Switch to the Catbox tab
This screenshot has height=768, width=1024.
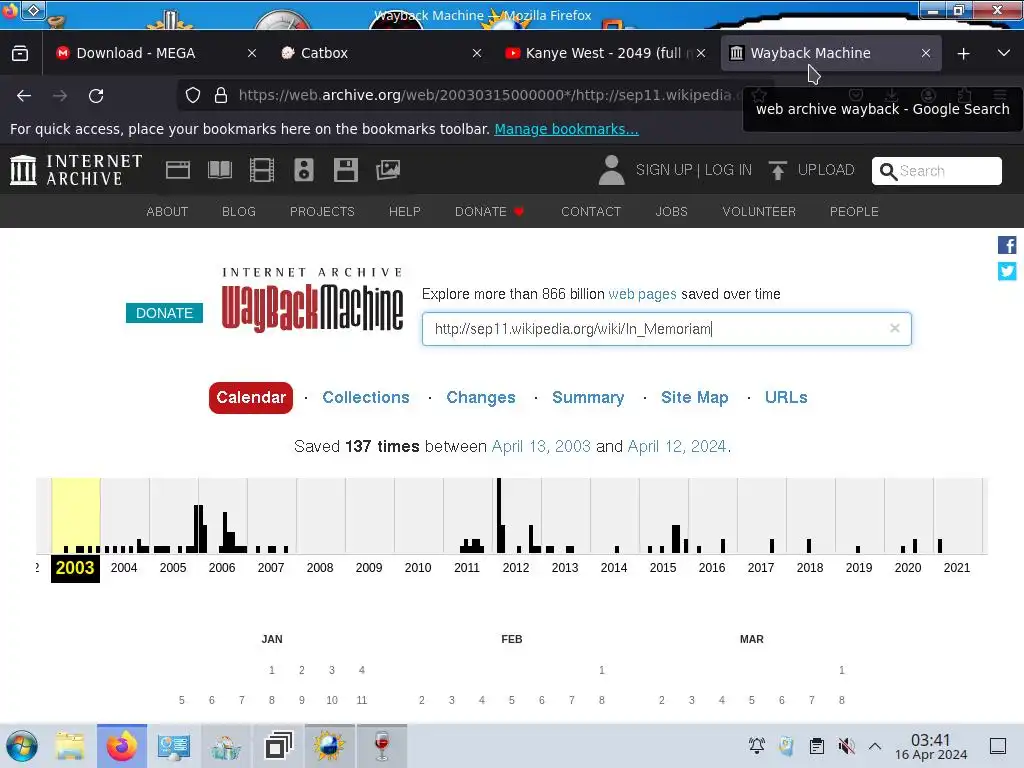(x=381, y=53)
